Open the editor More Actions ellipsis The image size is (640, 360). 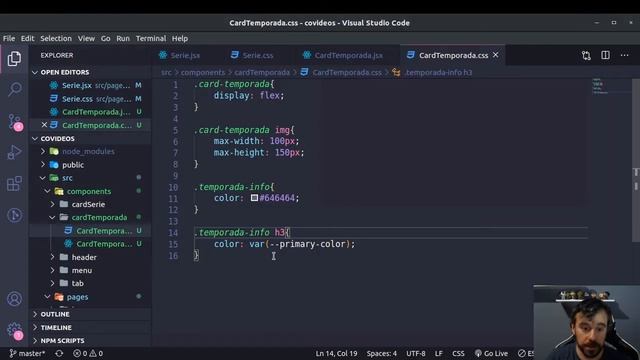[x=624, y=55]
